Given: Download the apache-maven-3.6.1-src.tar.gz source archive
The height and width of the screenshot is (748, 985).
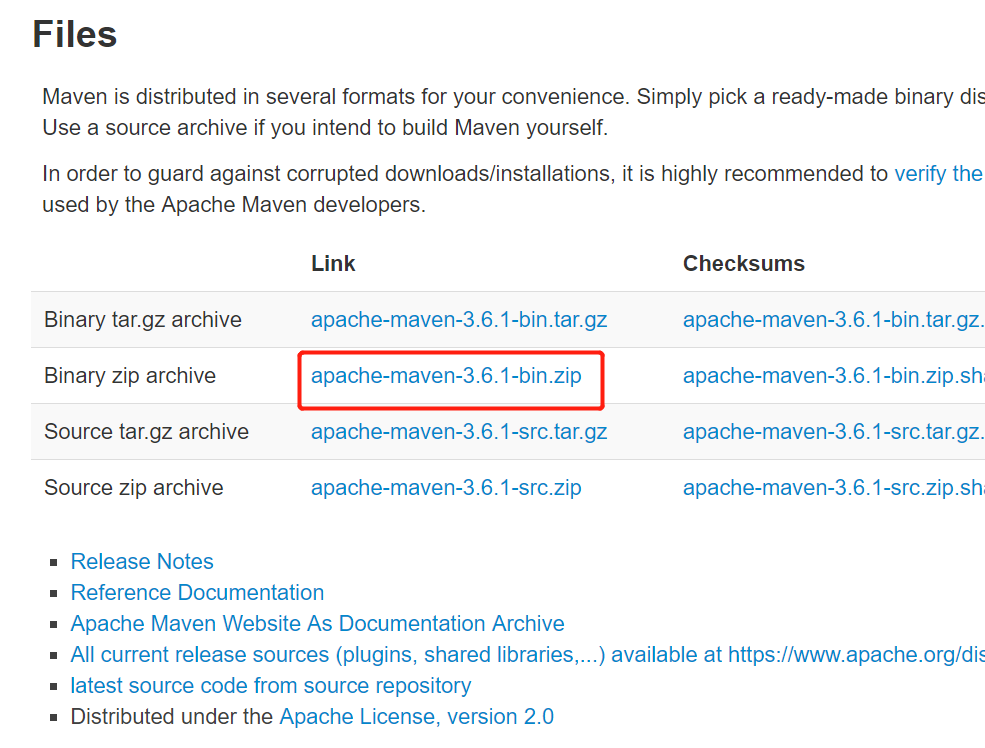Looking at the screenshot, I should point(459,431).
